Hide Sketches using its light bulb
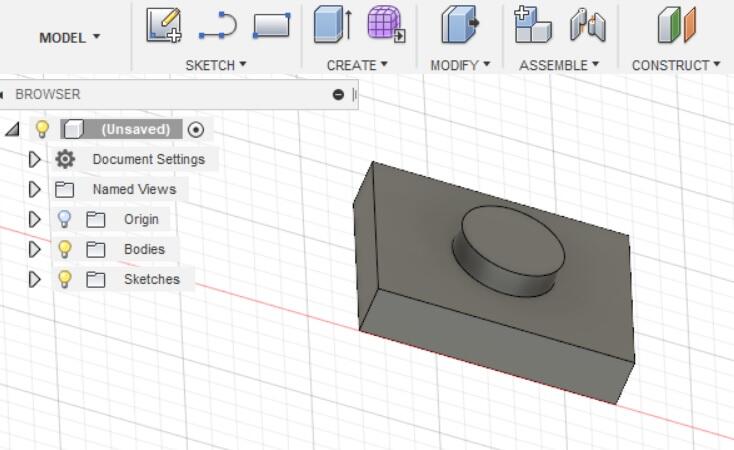The image size is (734, 450). (x=65, y=279)
